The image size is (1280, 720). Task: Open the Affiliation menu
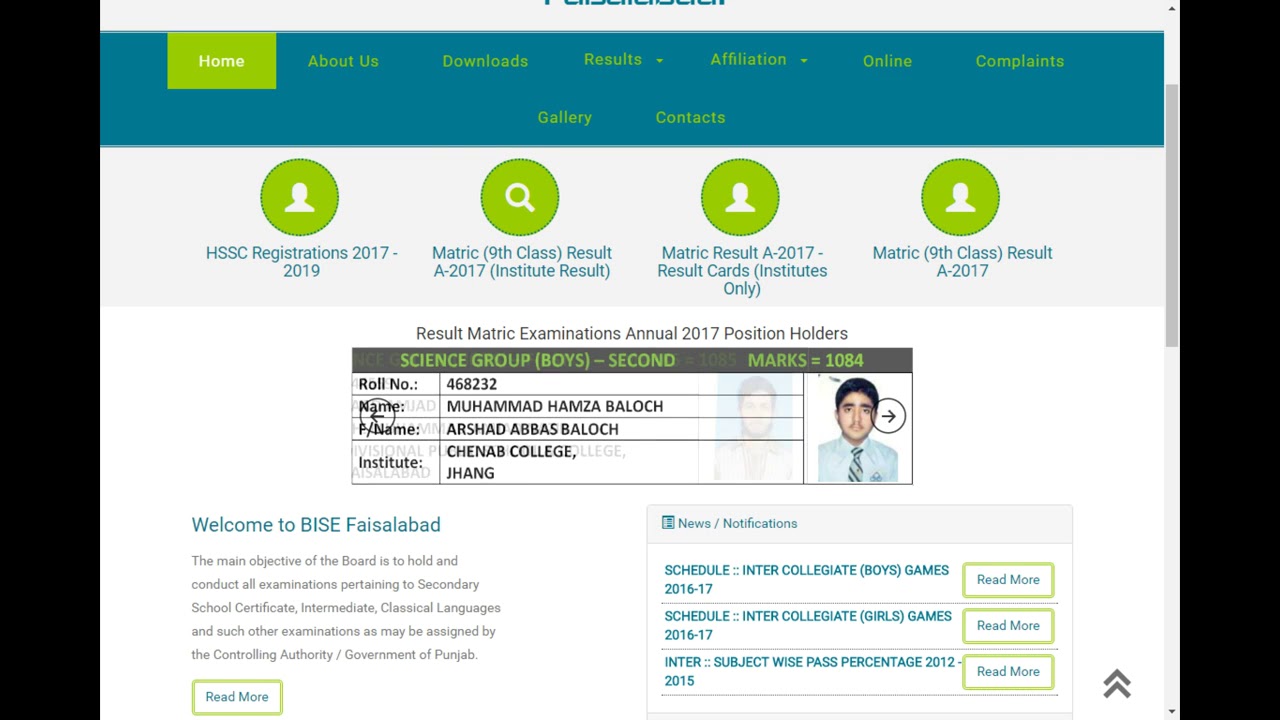(748, 60)
